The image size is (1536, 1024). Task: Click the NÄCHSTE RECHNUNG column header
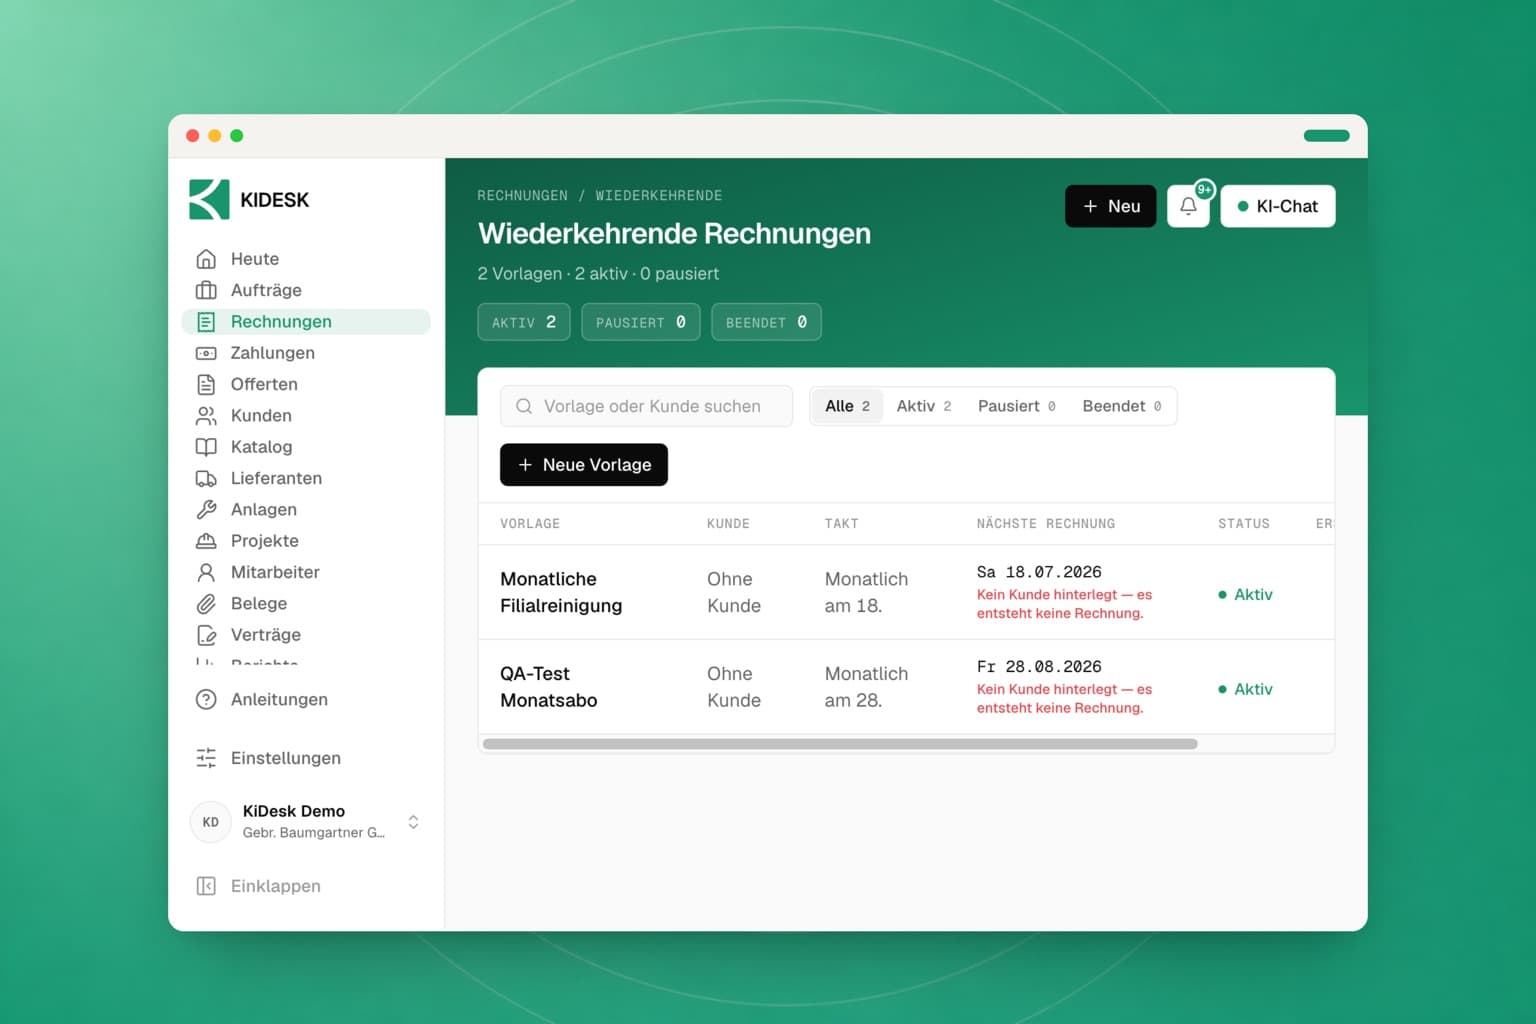point(1046,524)
